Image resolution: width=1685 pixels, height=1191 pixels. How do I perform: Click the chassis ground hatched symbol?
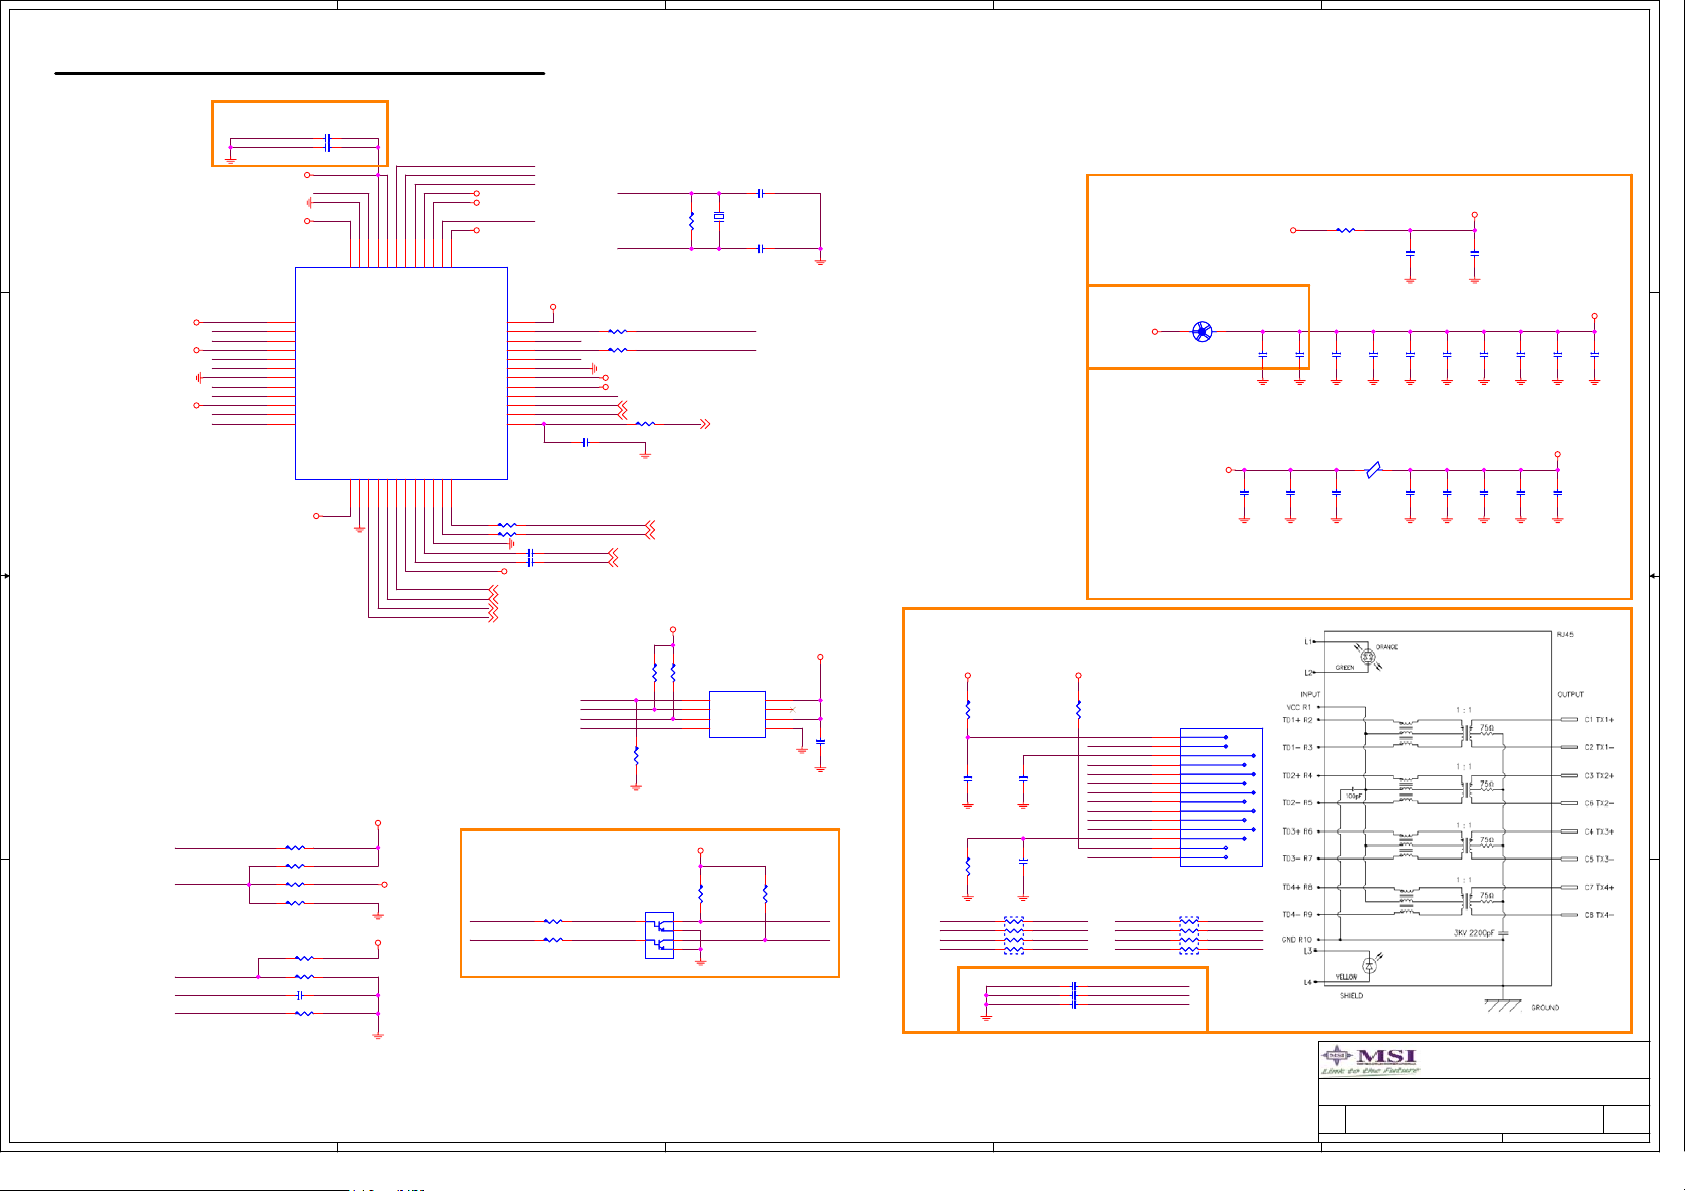[1503, 1005]
